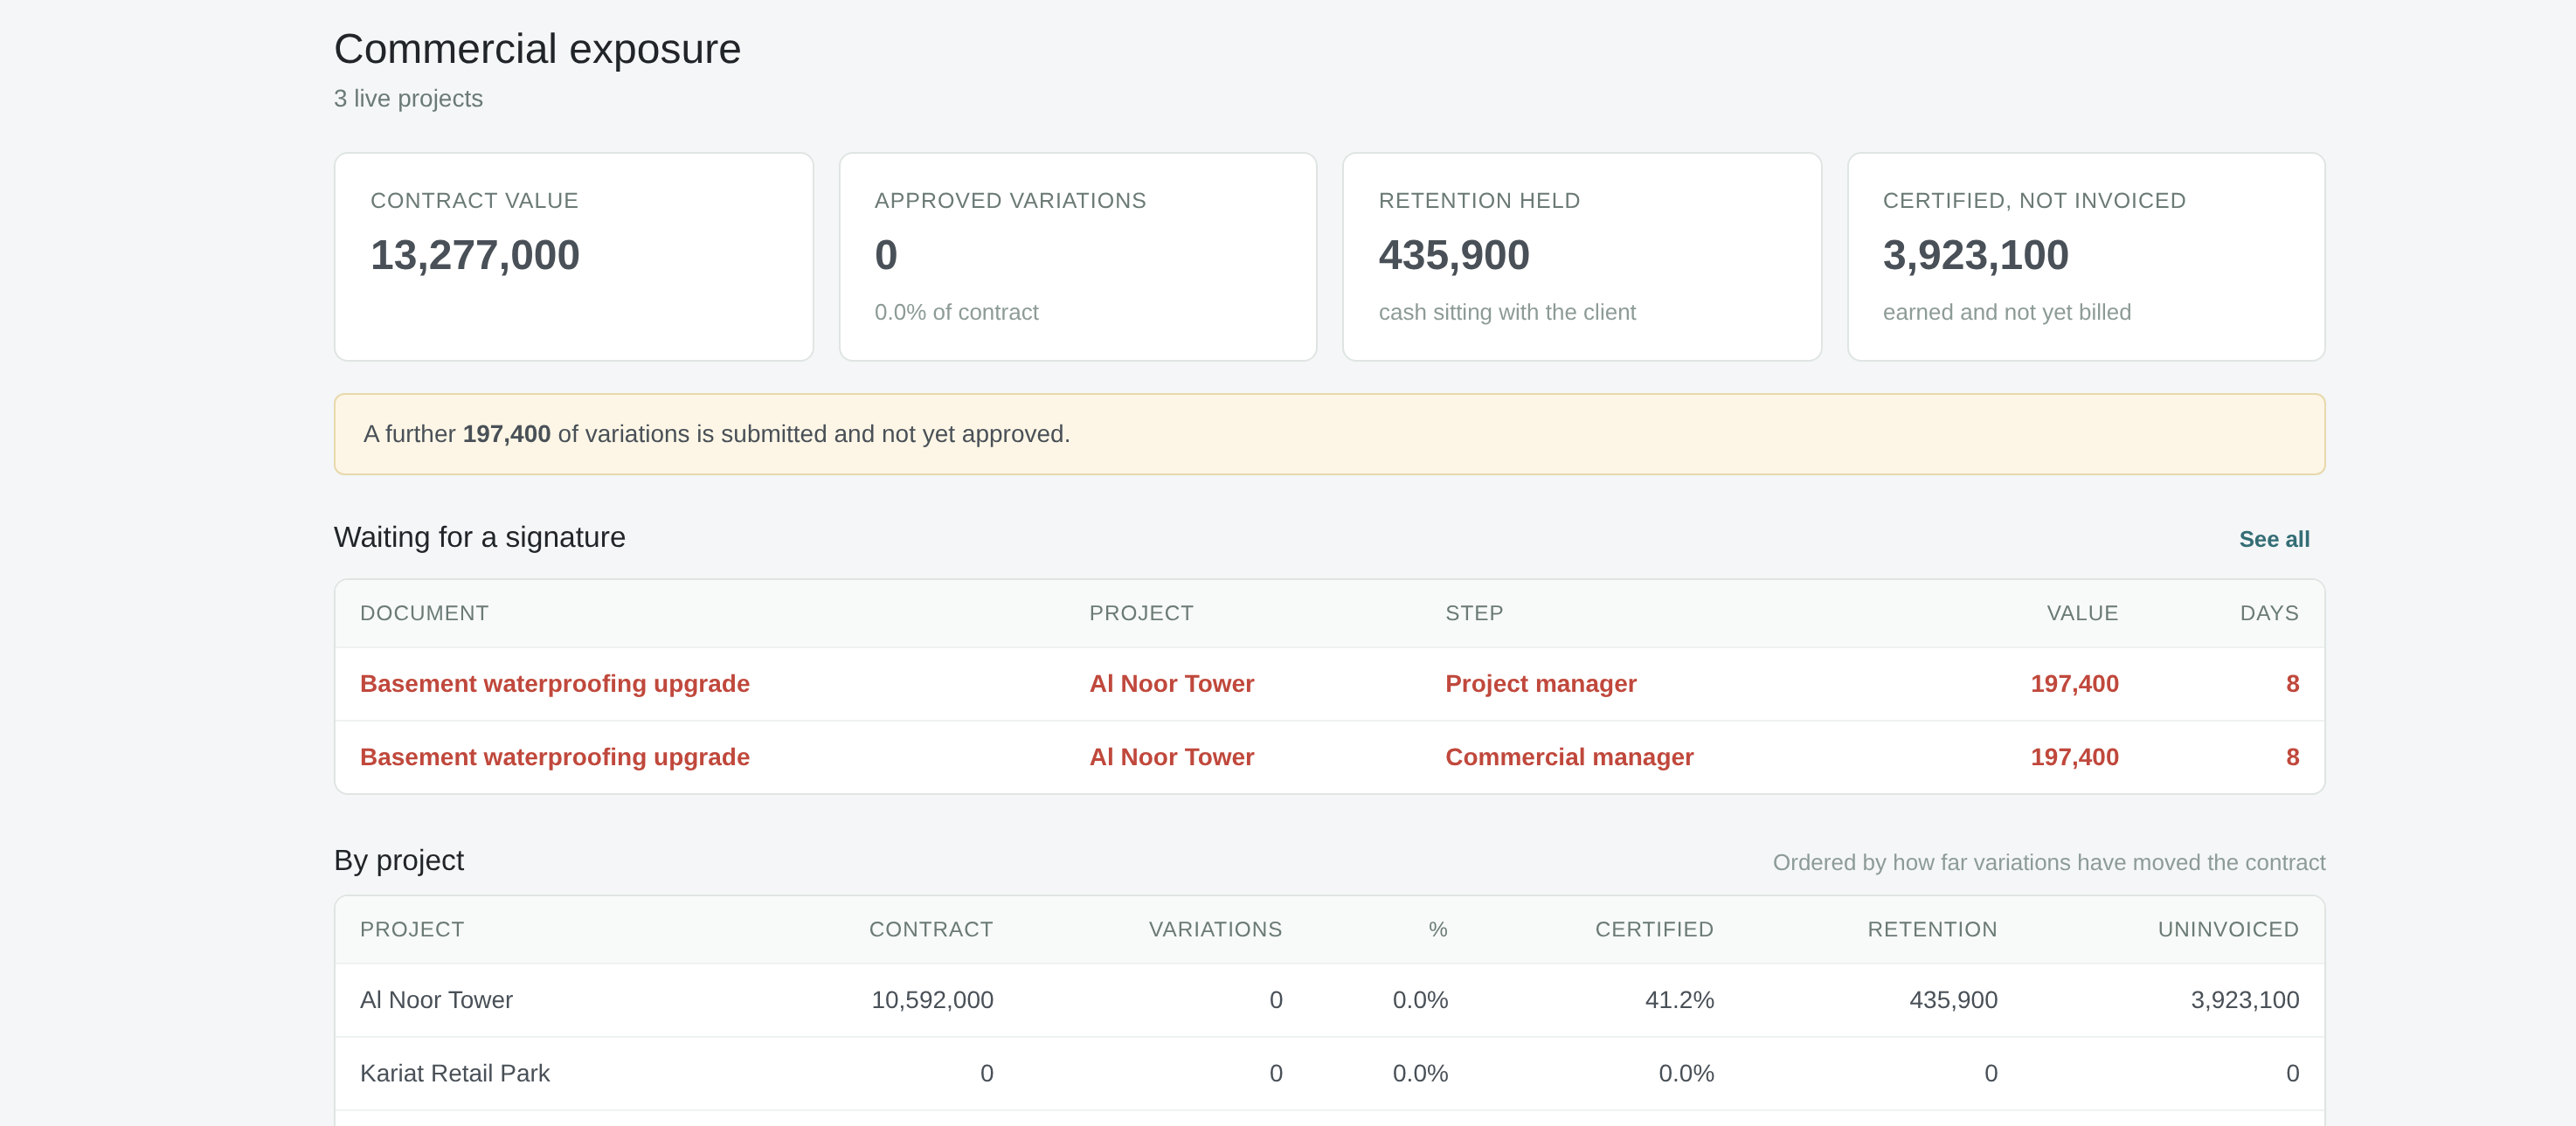This screenshot has height=1126, width=2576.
Task: Select the Commercial manager step cell
Action: click(1569, 757)
